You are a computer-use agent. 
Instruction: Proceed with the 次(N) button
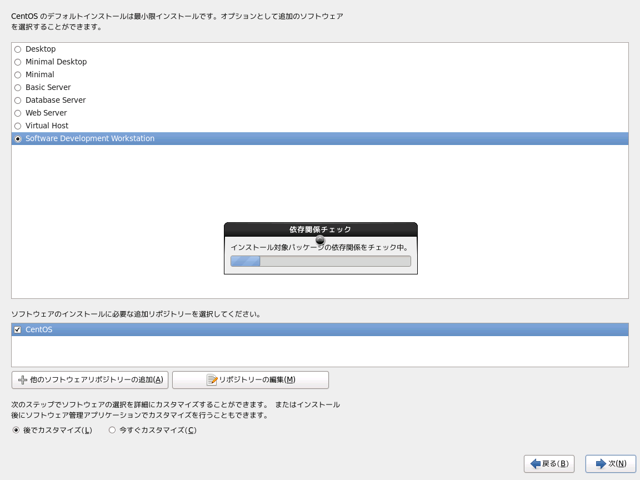click(611, 464)
